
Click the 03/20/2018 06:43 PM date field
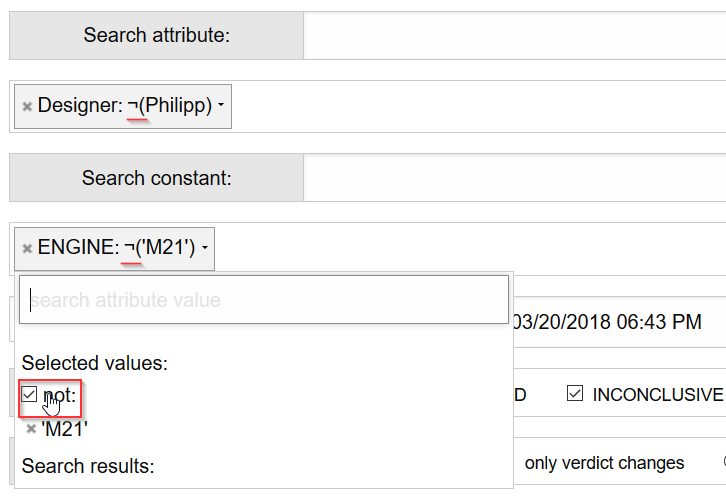coord(606,322)
